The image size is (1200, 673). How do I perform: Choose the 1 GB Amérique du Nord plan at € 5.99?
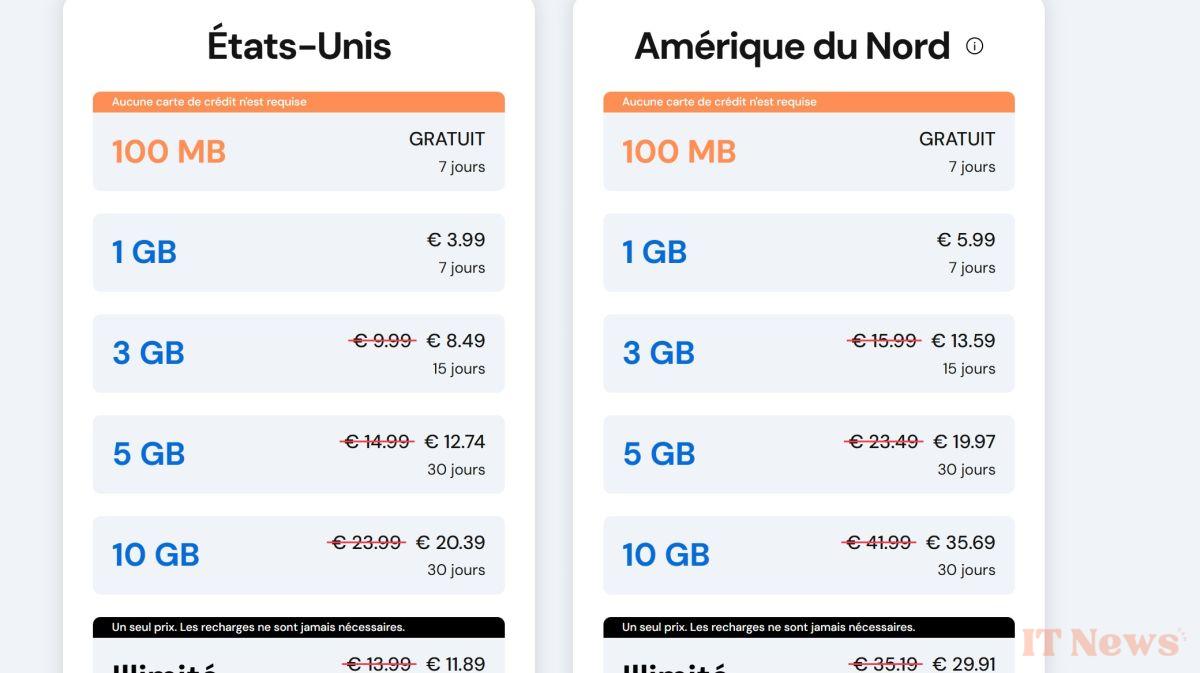pos(809,252)
